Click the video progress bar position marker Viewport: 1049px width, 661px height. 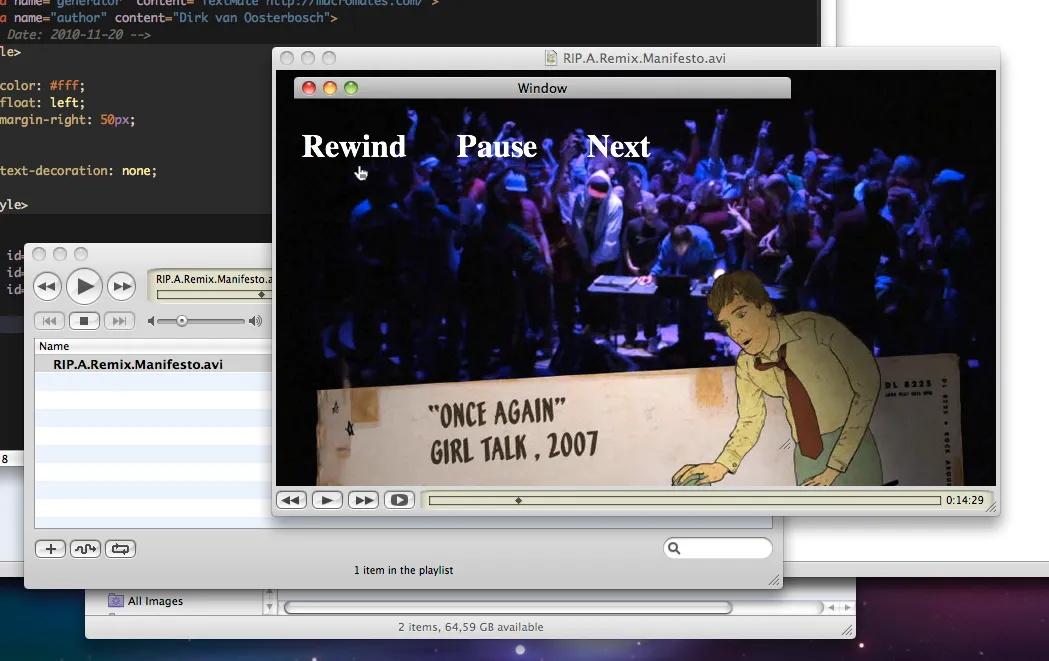coord(518,500)
